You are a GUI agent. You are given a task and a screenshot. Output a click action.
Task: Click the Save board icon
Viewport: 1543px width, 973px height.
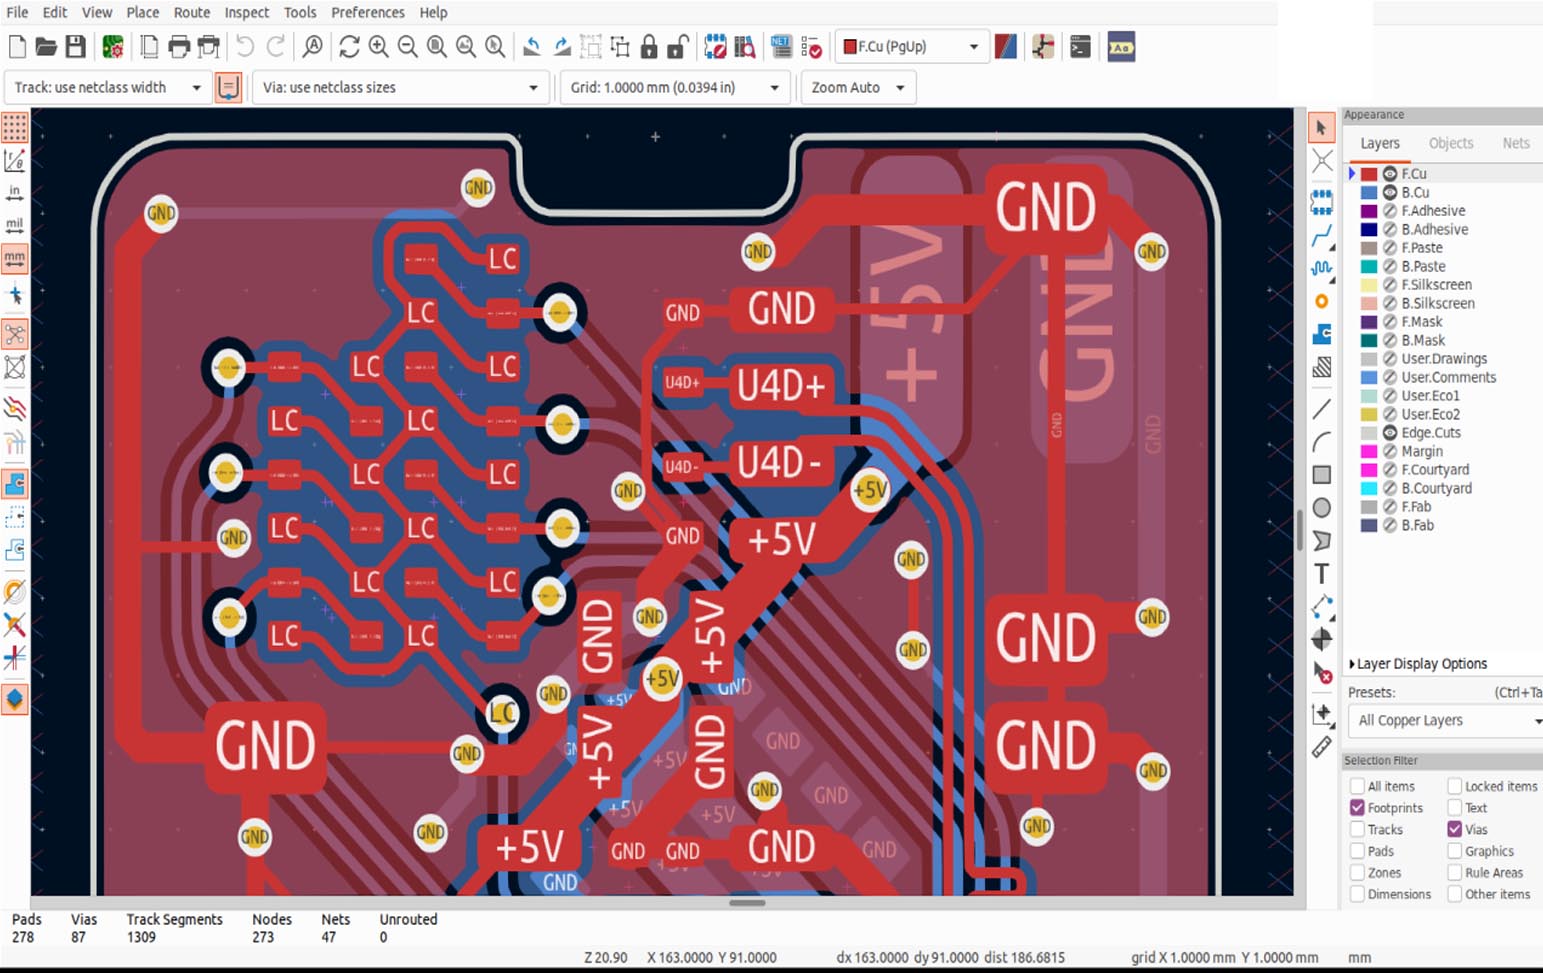[76, 47]
